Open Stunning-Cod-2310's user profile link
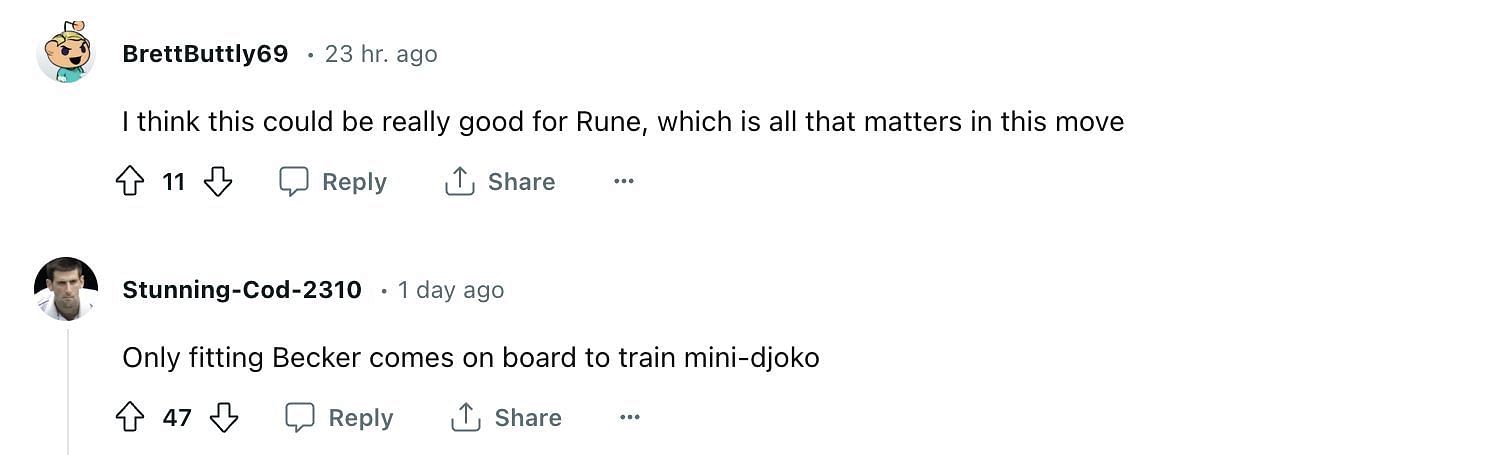 [242, 290]
